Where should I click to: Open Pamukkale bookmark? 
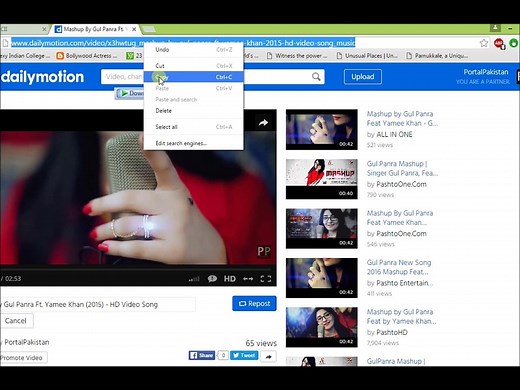coord(437,56)
